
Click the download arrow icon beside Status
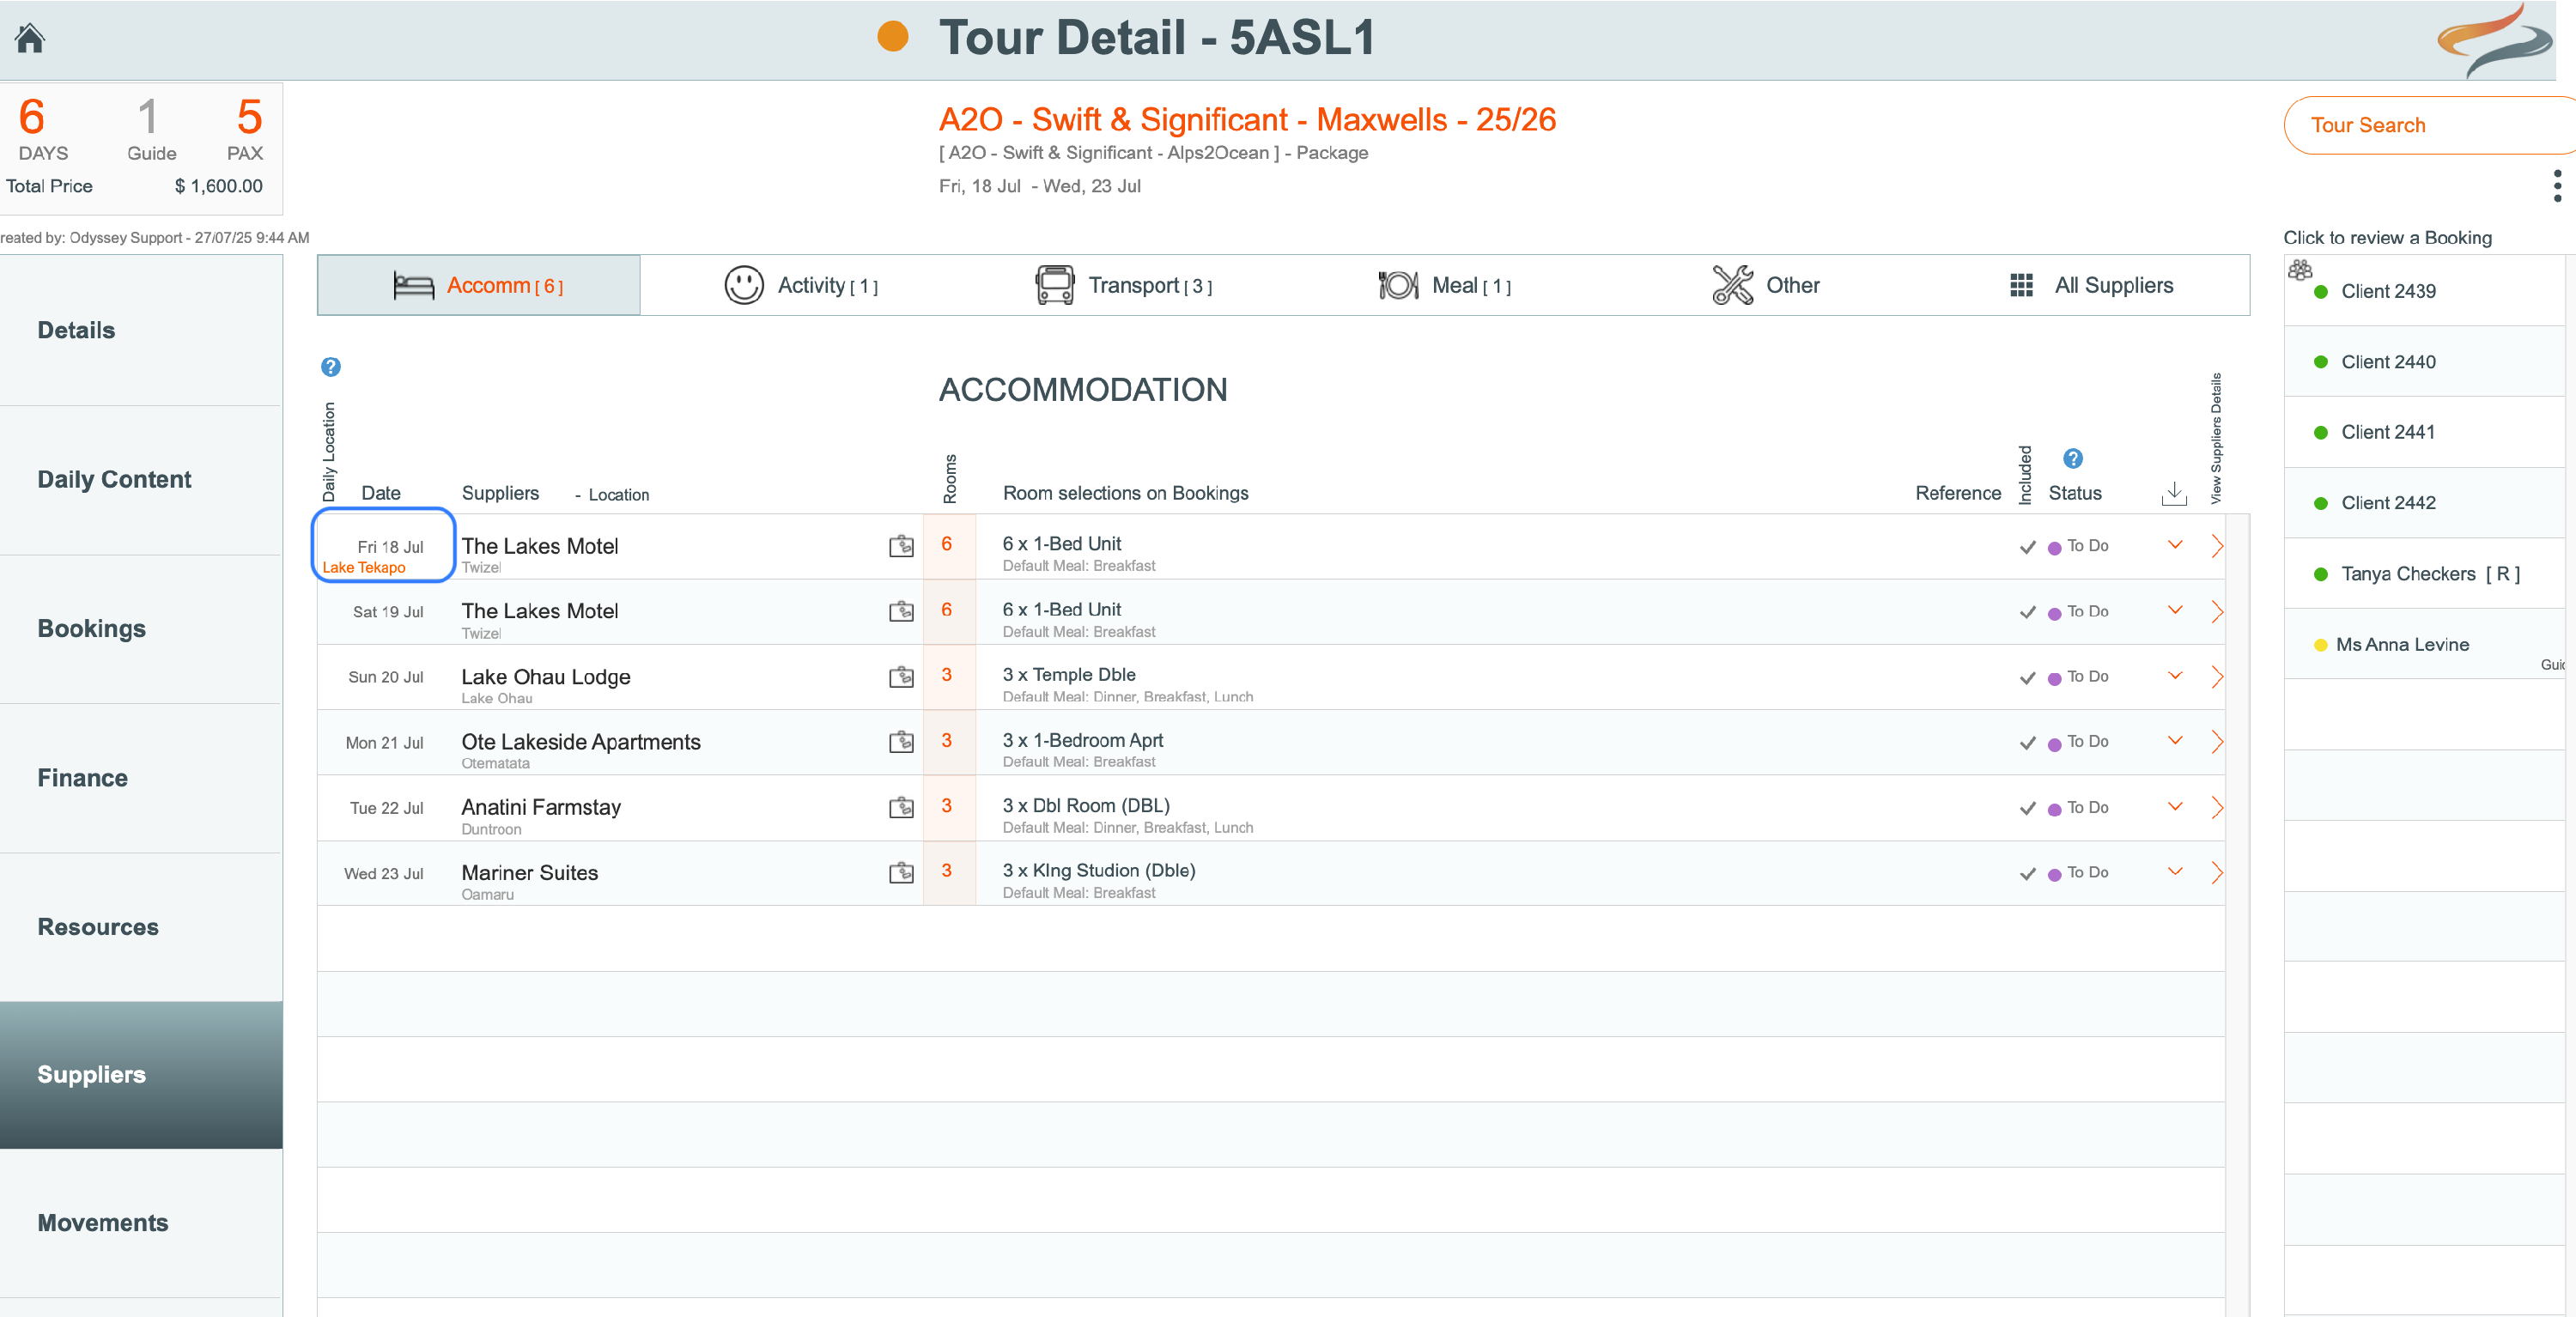[x=2173, y=493]
